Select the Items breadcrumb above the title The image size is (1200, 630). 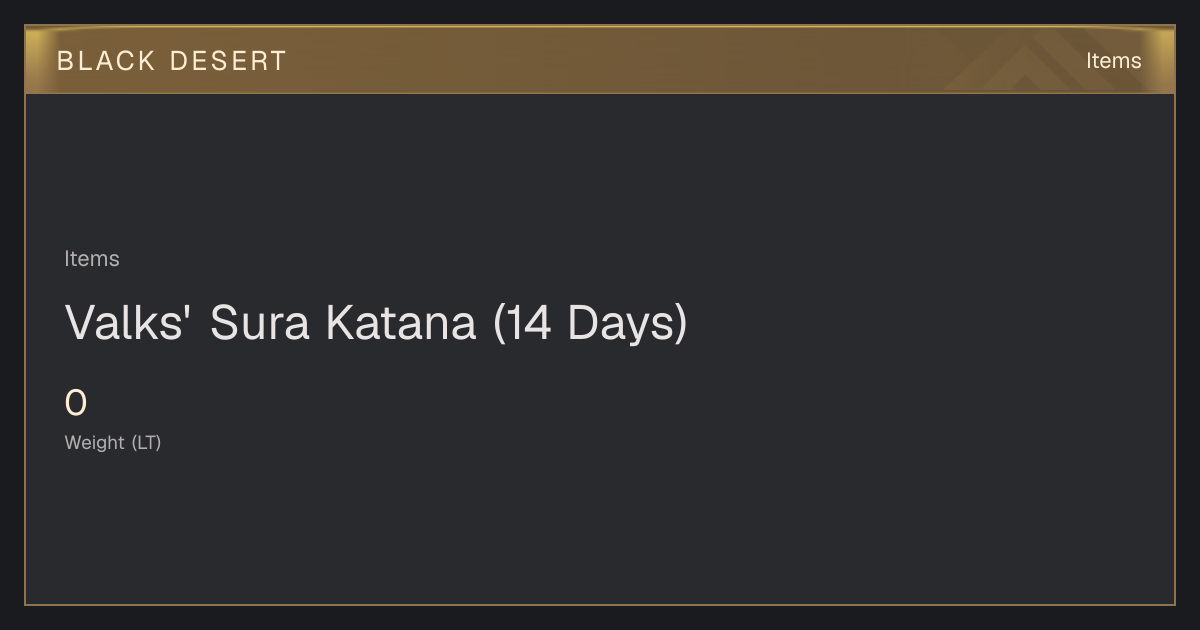(92, 259)
